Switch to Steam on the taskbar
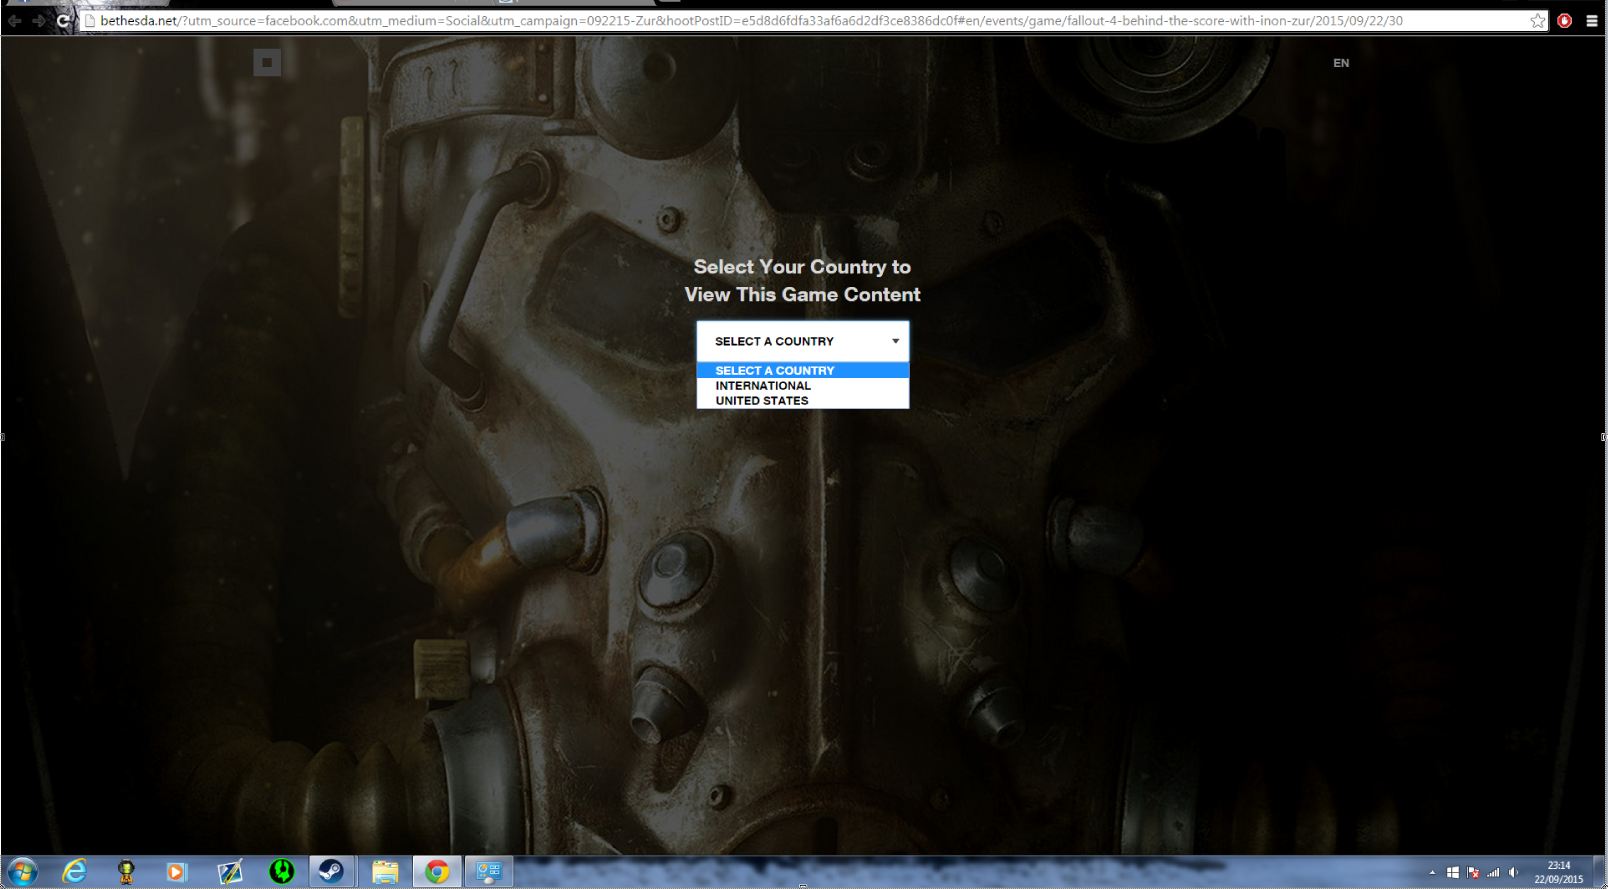Screen dimensions: 1608x889 tap(331, 872)
